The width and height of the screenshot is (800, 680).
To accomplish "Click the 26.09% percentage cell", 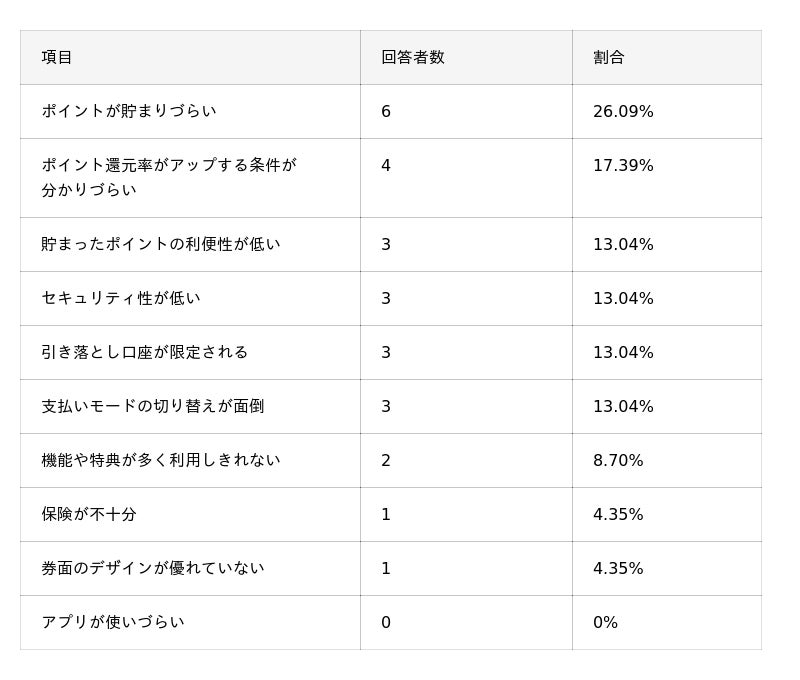I will pyautogui.click(x=623, y=112).
